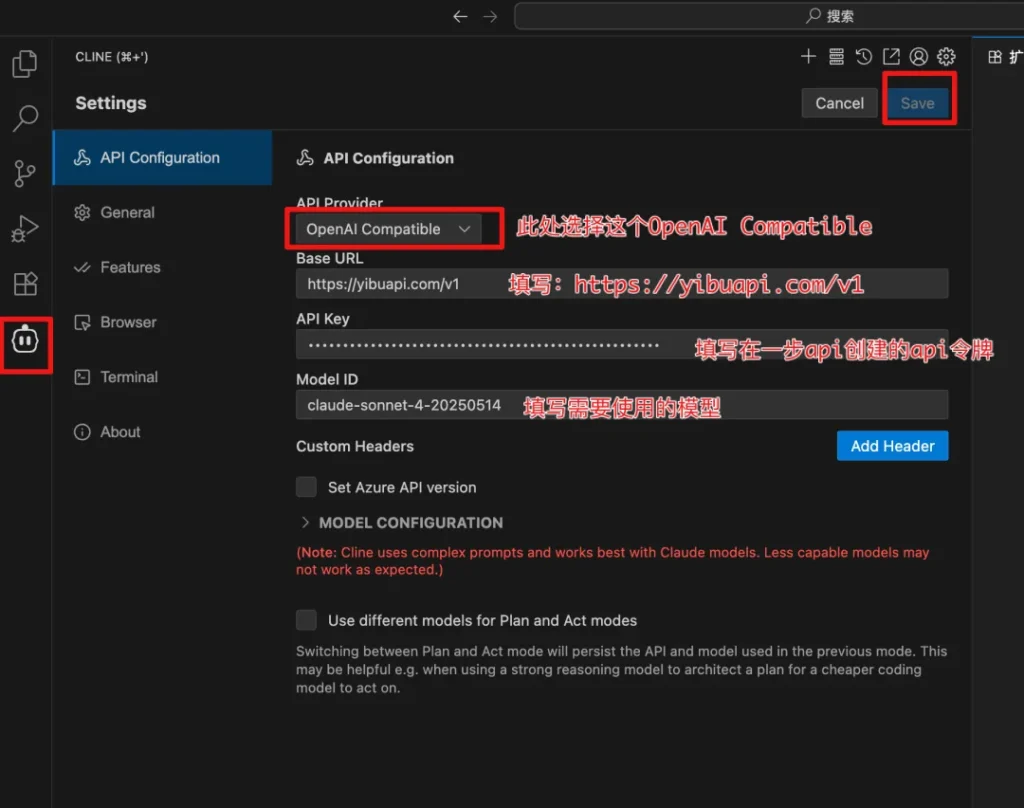Open the Cline account icon

click(918, 56)
